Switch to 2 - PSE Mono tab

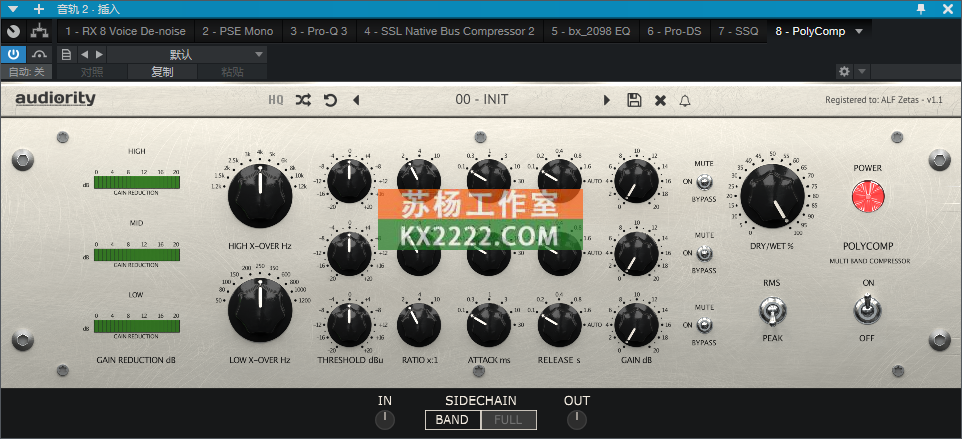[238, 31]
